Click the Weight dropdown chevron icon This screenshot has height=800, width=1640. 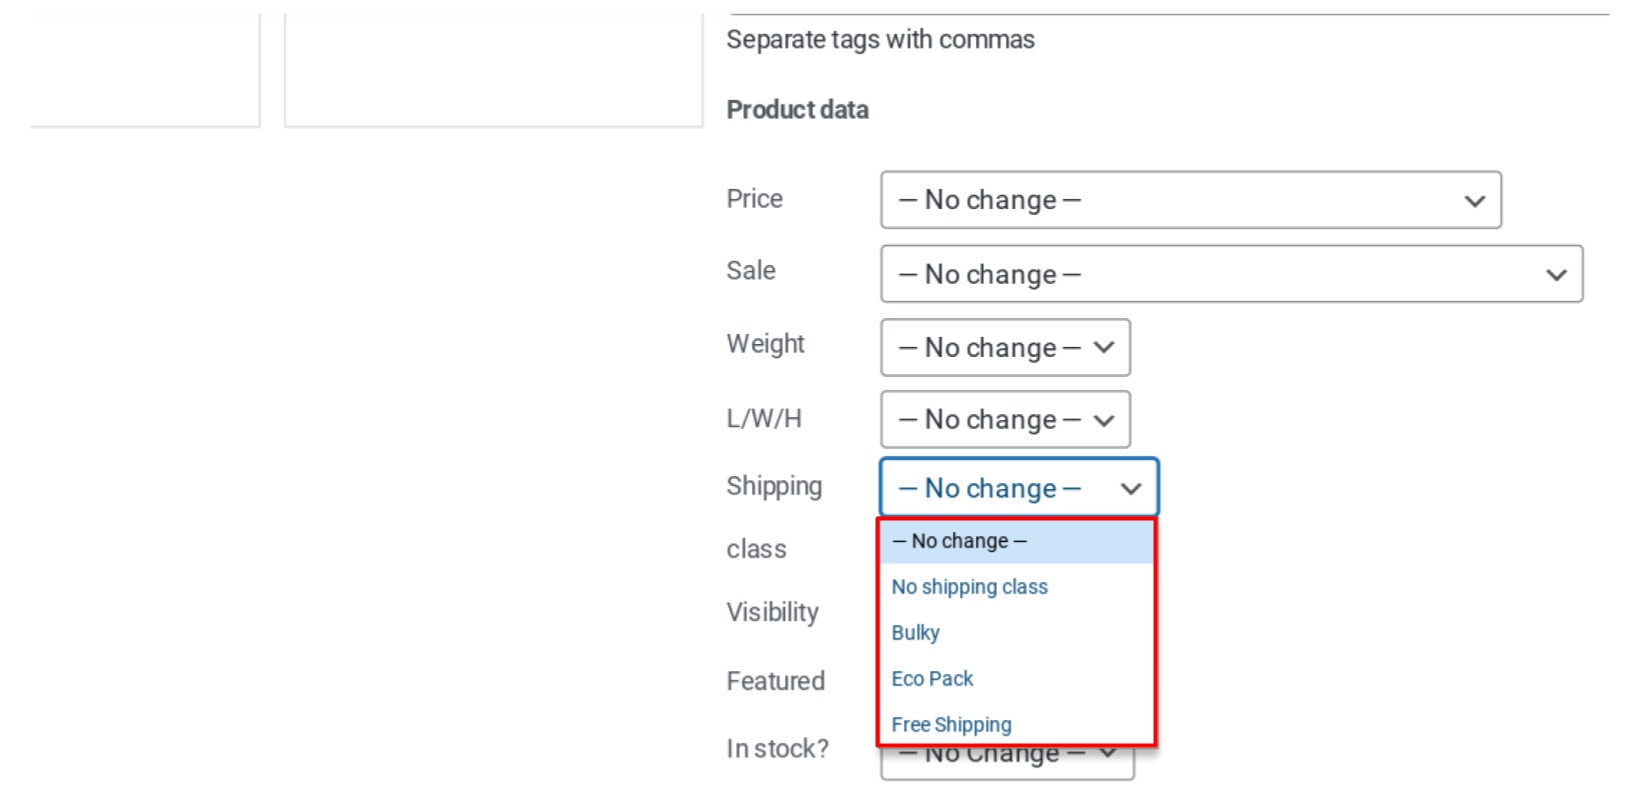coord(1103,347)
